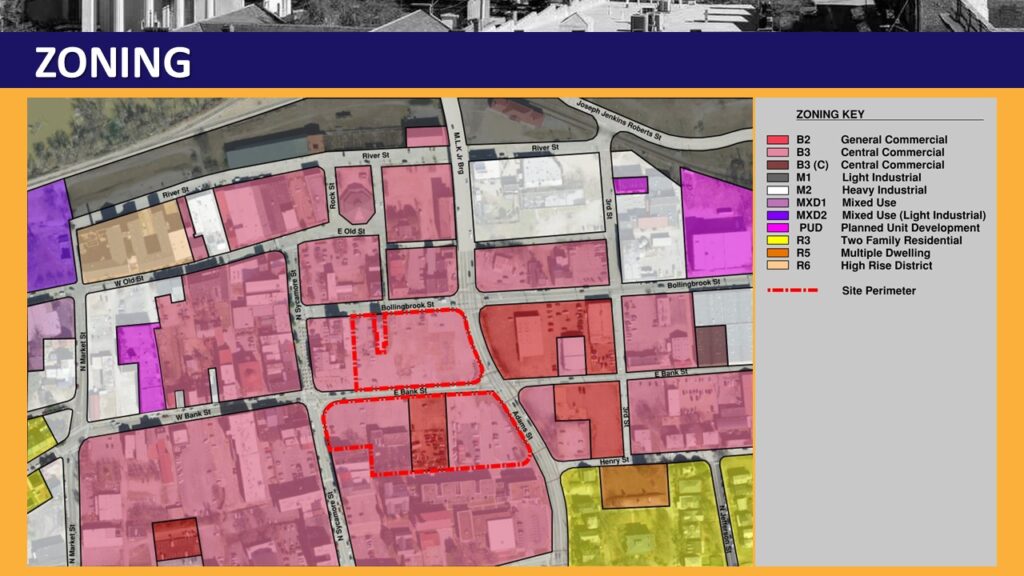Click the ZONING slide title
Viewport: 1024px width, 576px height.
pos(113,63)
